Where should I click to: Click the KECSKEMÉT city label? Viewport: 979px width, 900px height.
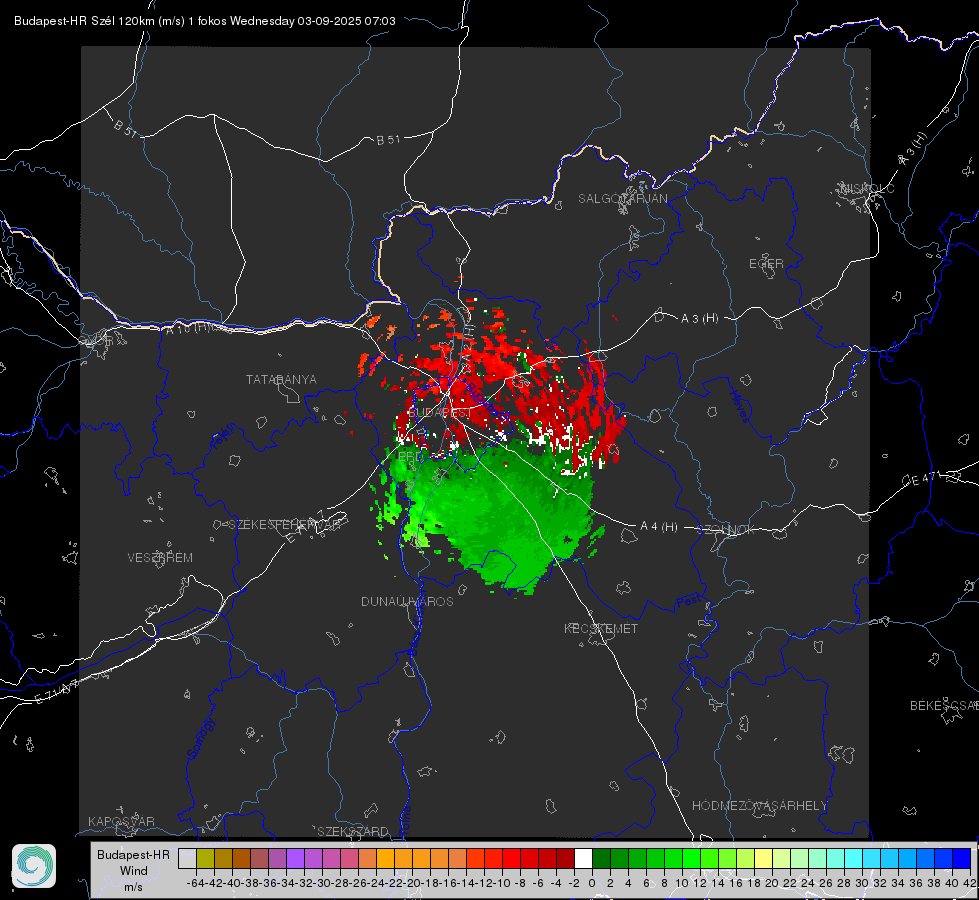(x=601, y=628)
